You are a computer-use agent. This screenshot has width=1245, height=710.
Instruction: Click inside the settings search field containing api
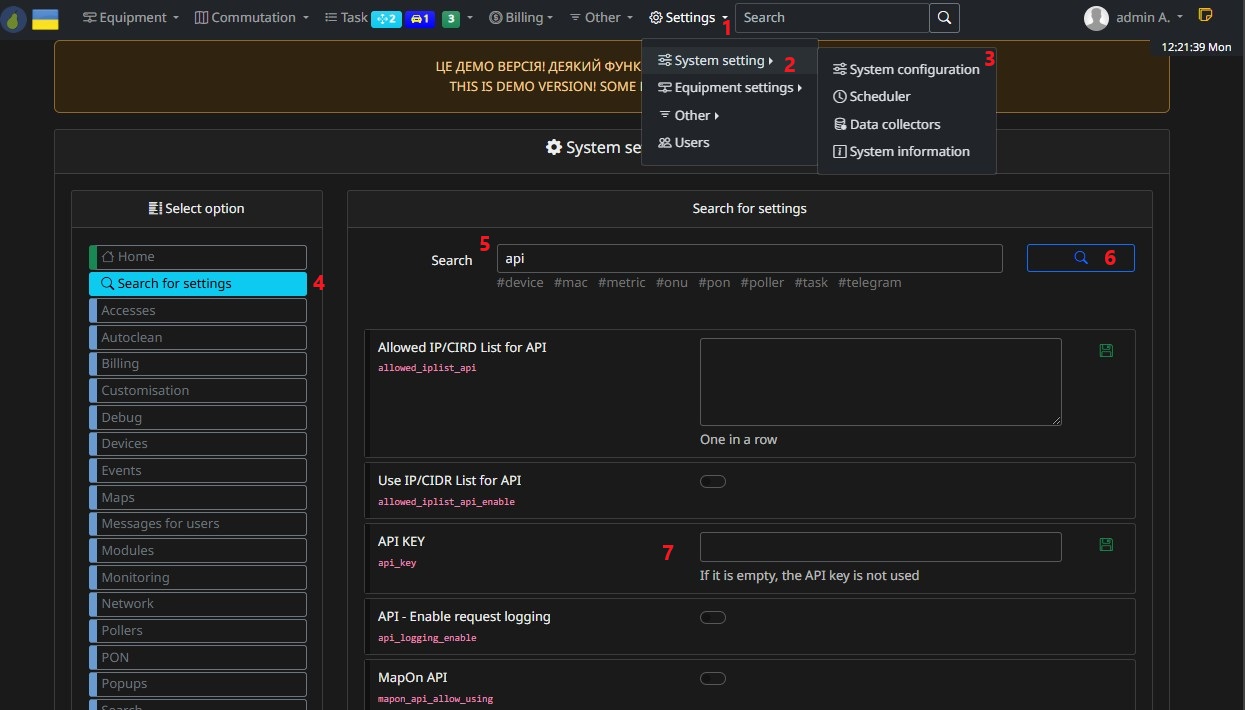[750, 258]
